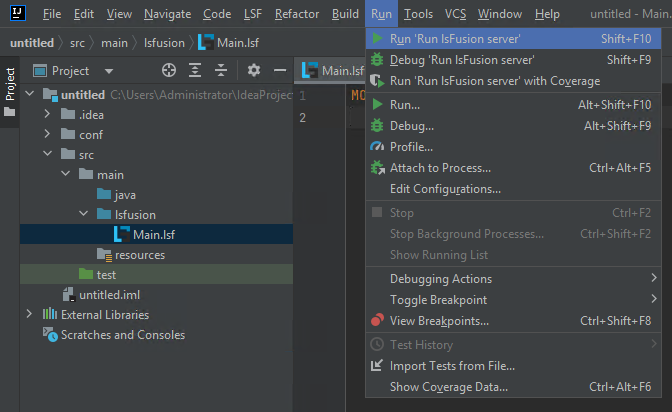This screenshot has height=412, width=672.
Task: Expand the .idea folder
Action: 48,114
